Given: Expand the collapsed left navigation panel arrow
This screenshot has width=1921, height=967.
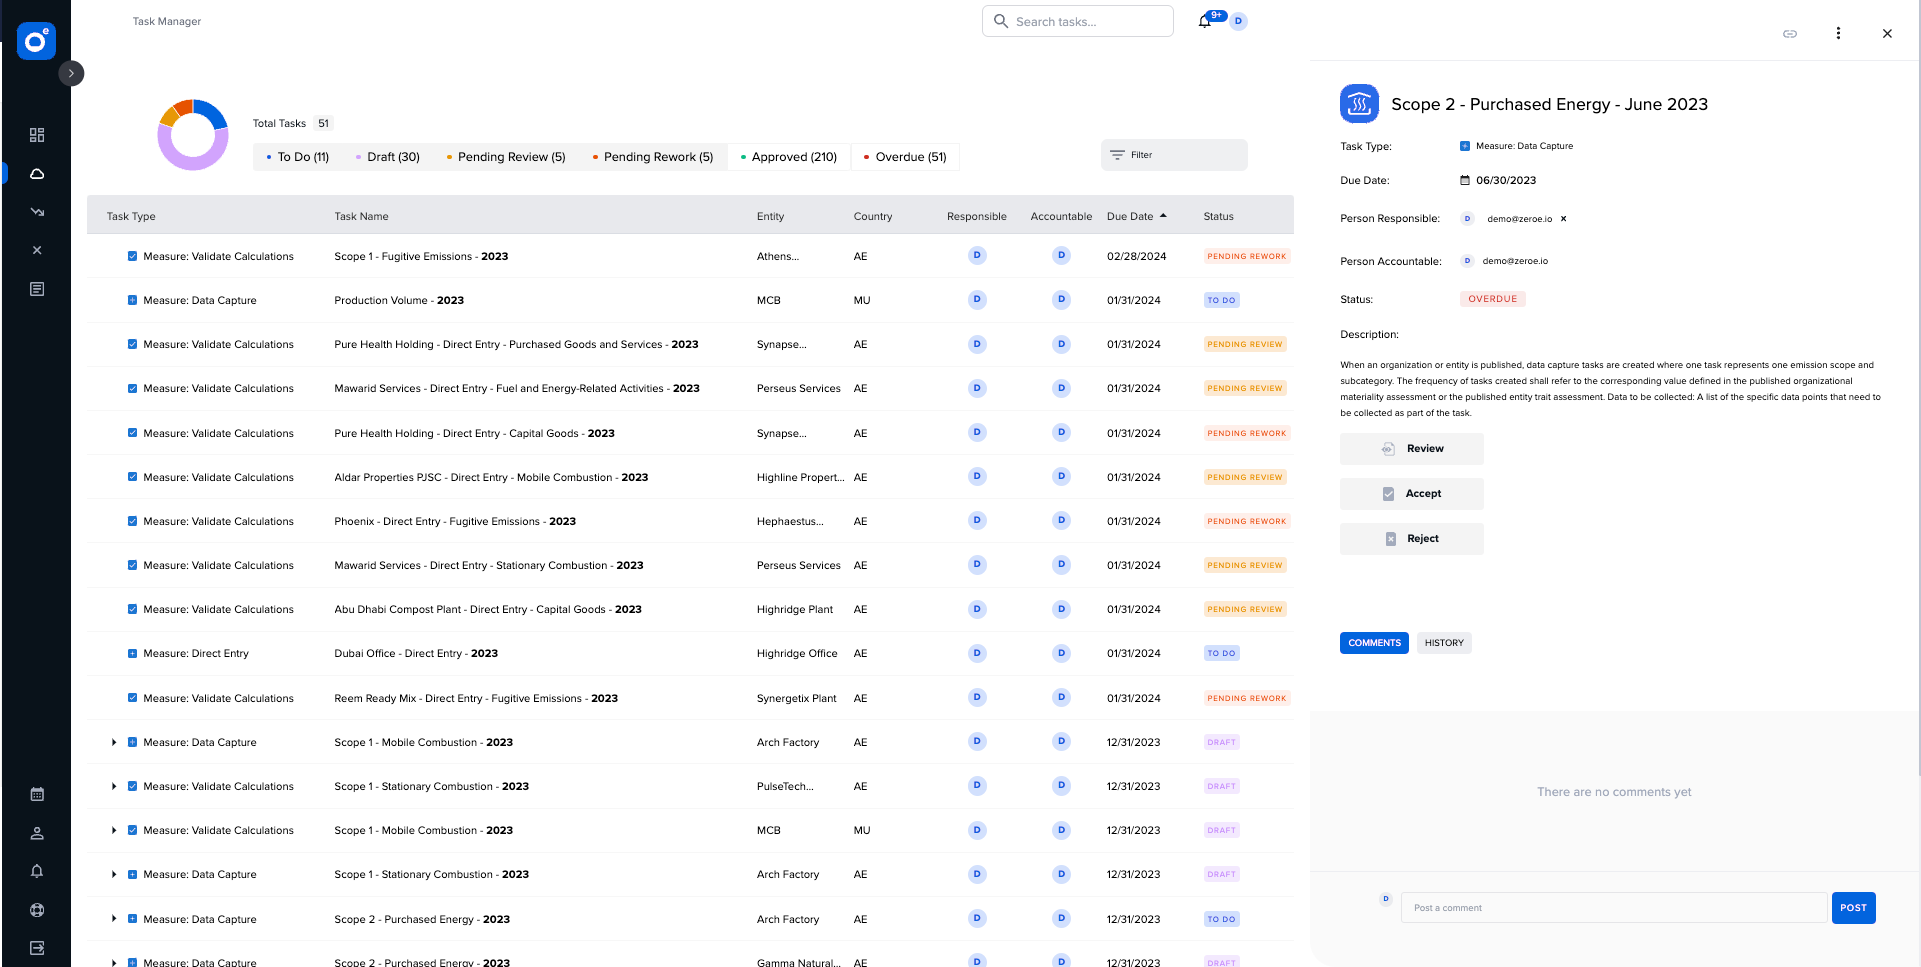Looking at the screenshot, I should coord(71,73).
